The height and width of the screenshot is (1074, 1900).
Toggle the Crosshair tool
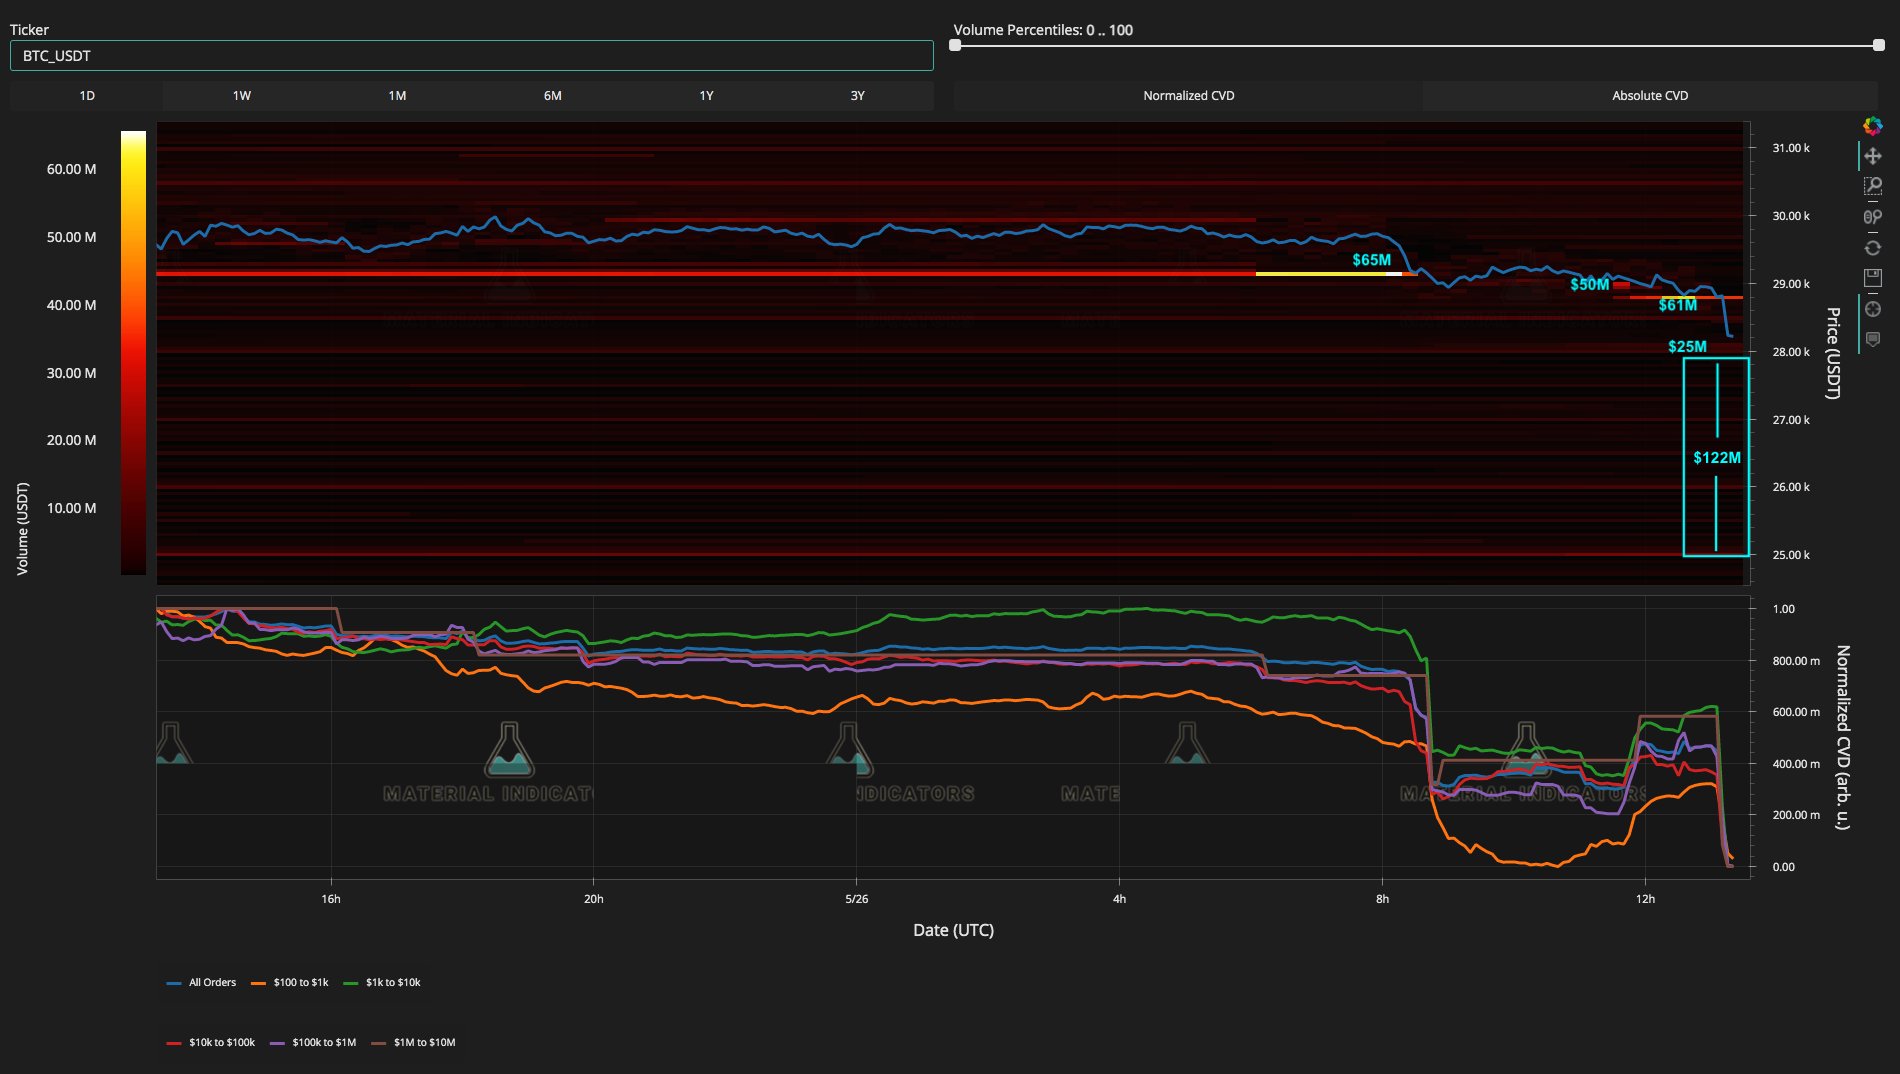pos(1872,309)
